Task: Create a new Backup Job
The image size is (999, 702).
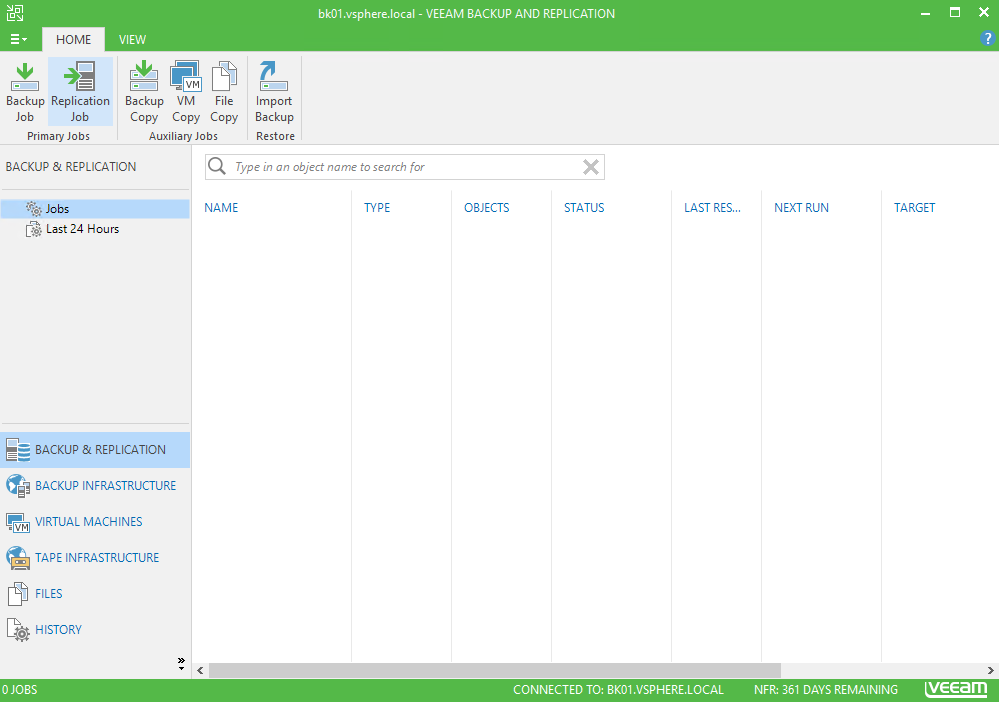Action: pos(25,91)
